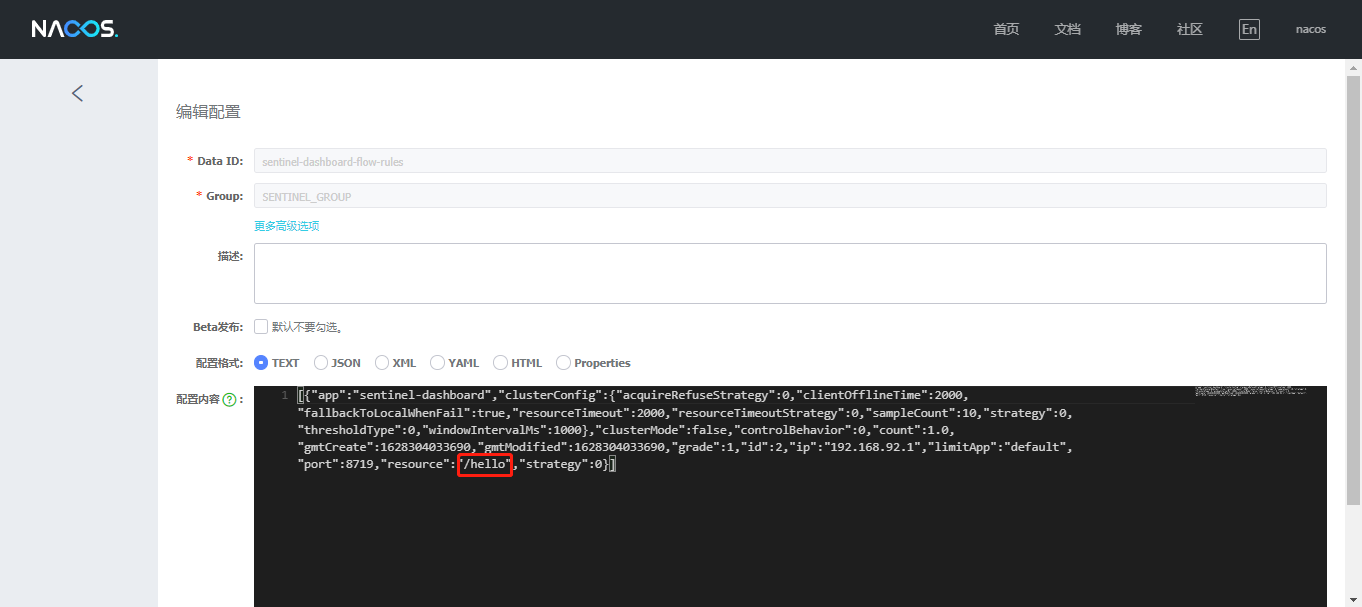The width and height of the screenshot is (1362, 607).
Task: Click line number 1 in the editor
Action: click(x=284, y=395)
